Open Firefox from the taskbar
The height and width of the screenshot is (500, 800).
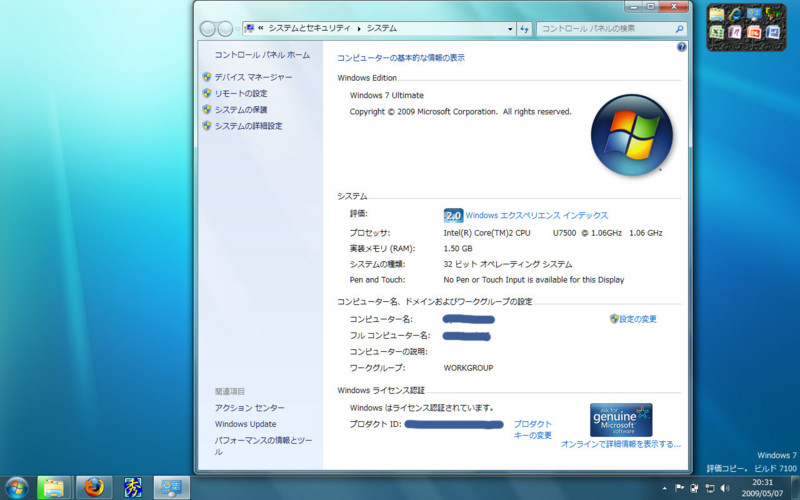tap(94, 488)
